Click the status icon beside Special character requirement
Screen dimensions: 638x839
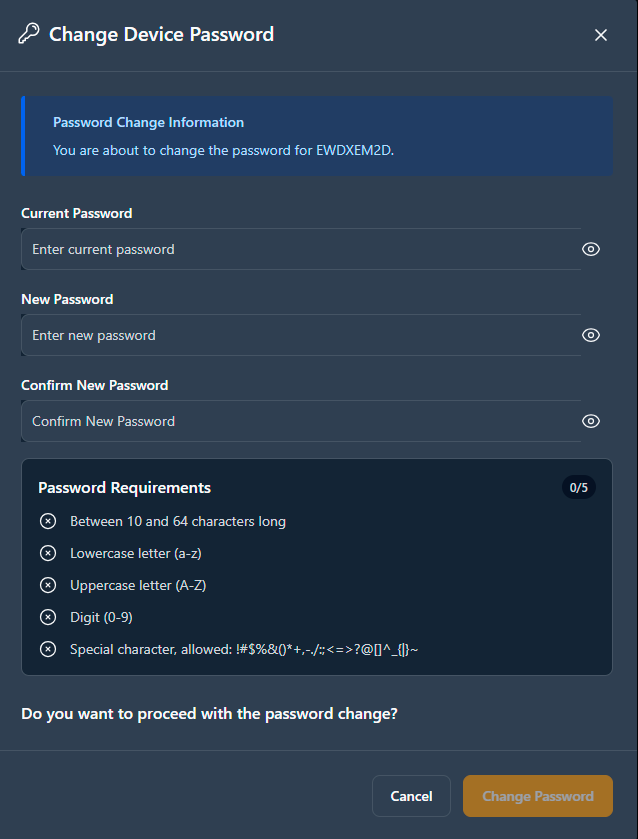(x=48, y=650)
